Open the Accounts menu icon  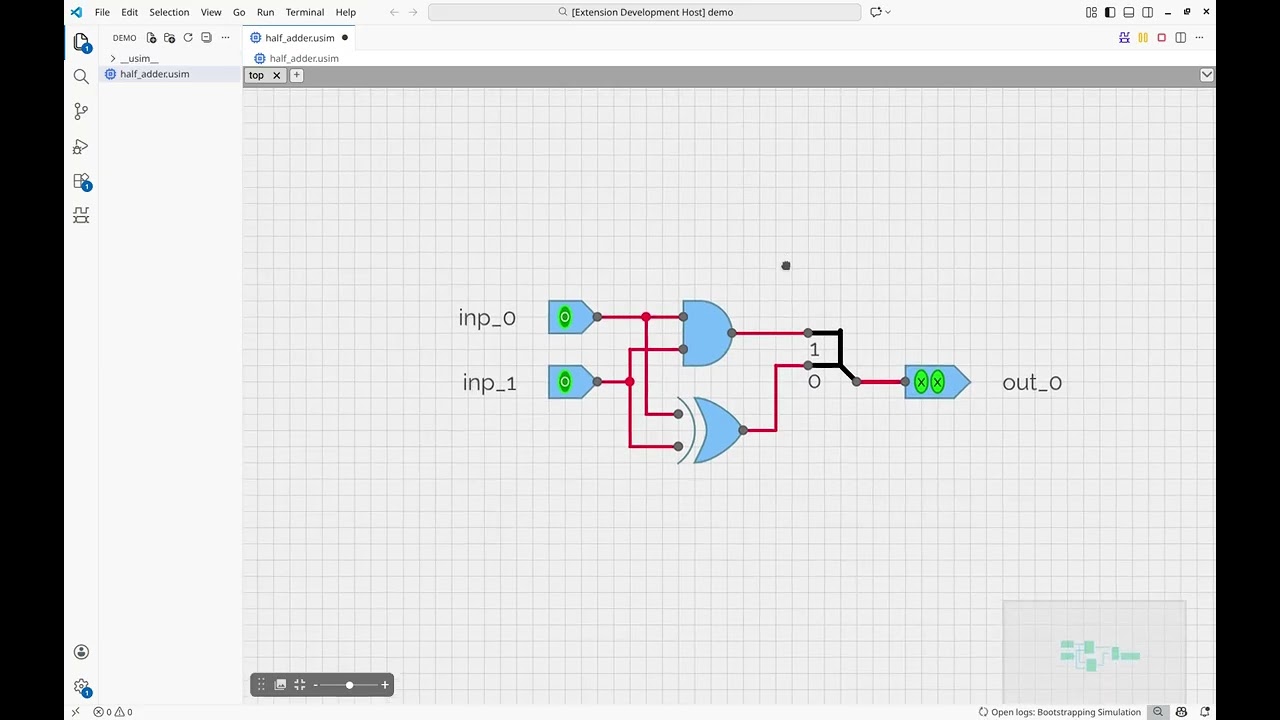click(x=81, y=652)
